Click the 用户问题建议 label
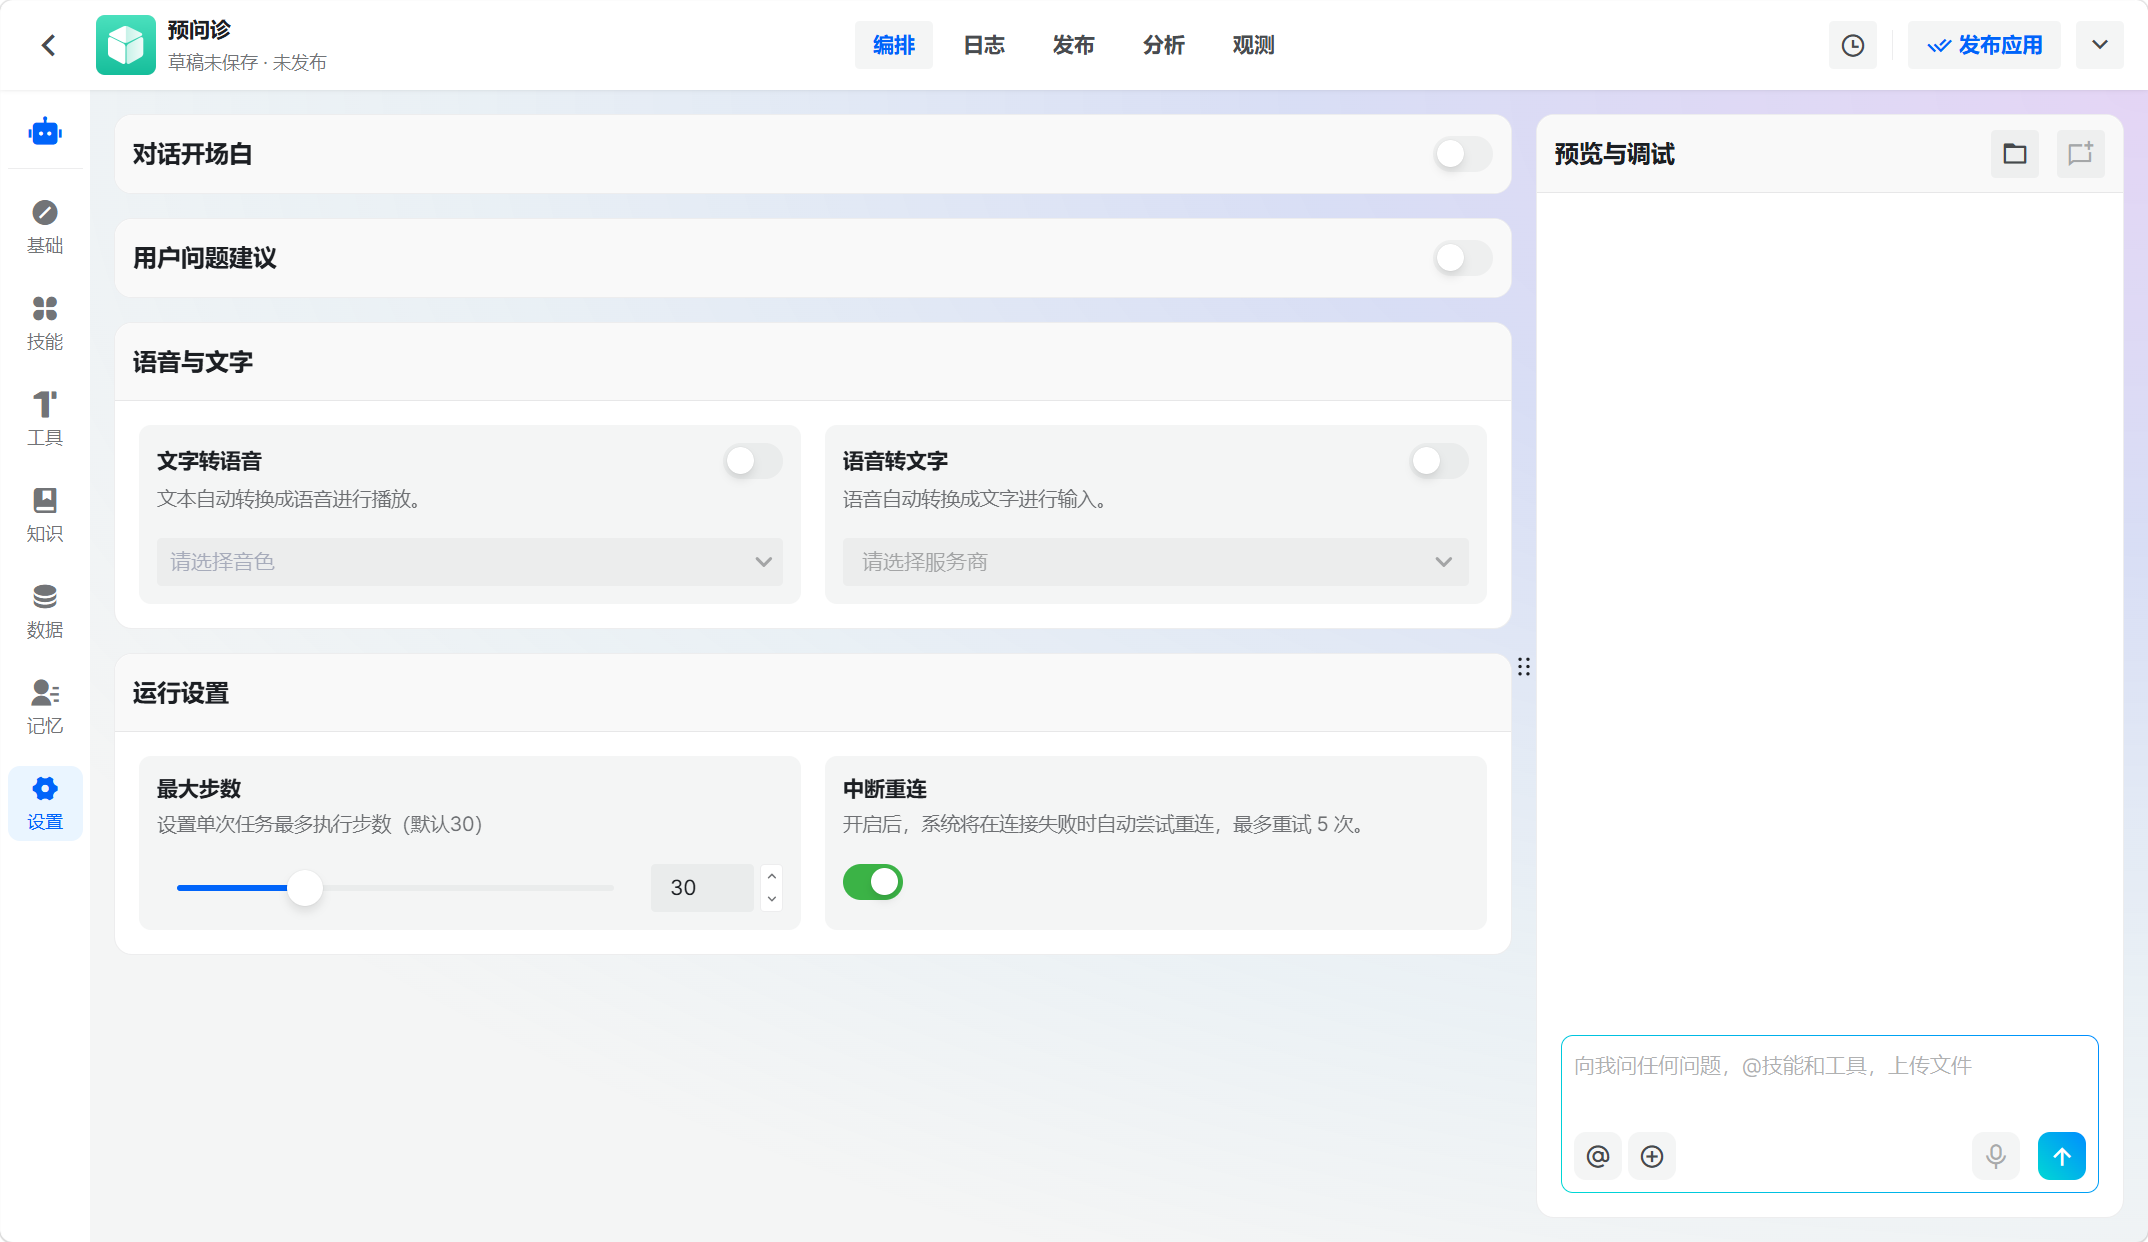Viewport: 2148px width, 1242px height. click(x=205, y=258)
